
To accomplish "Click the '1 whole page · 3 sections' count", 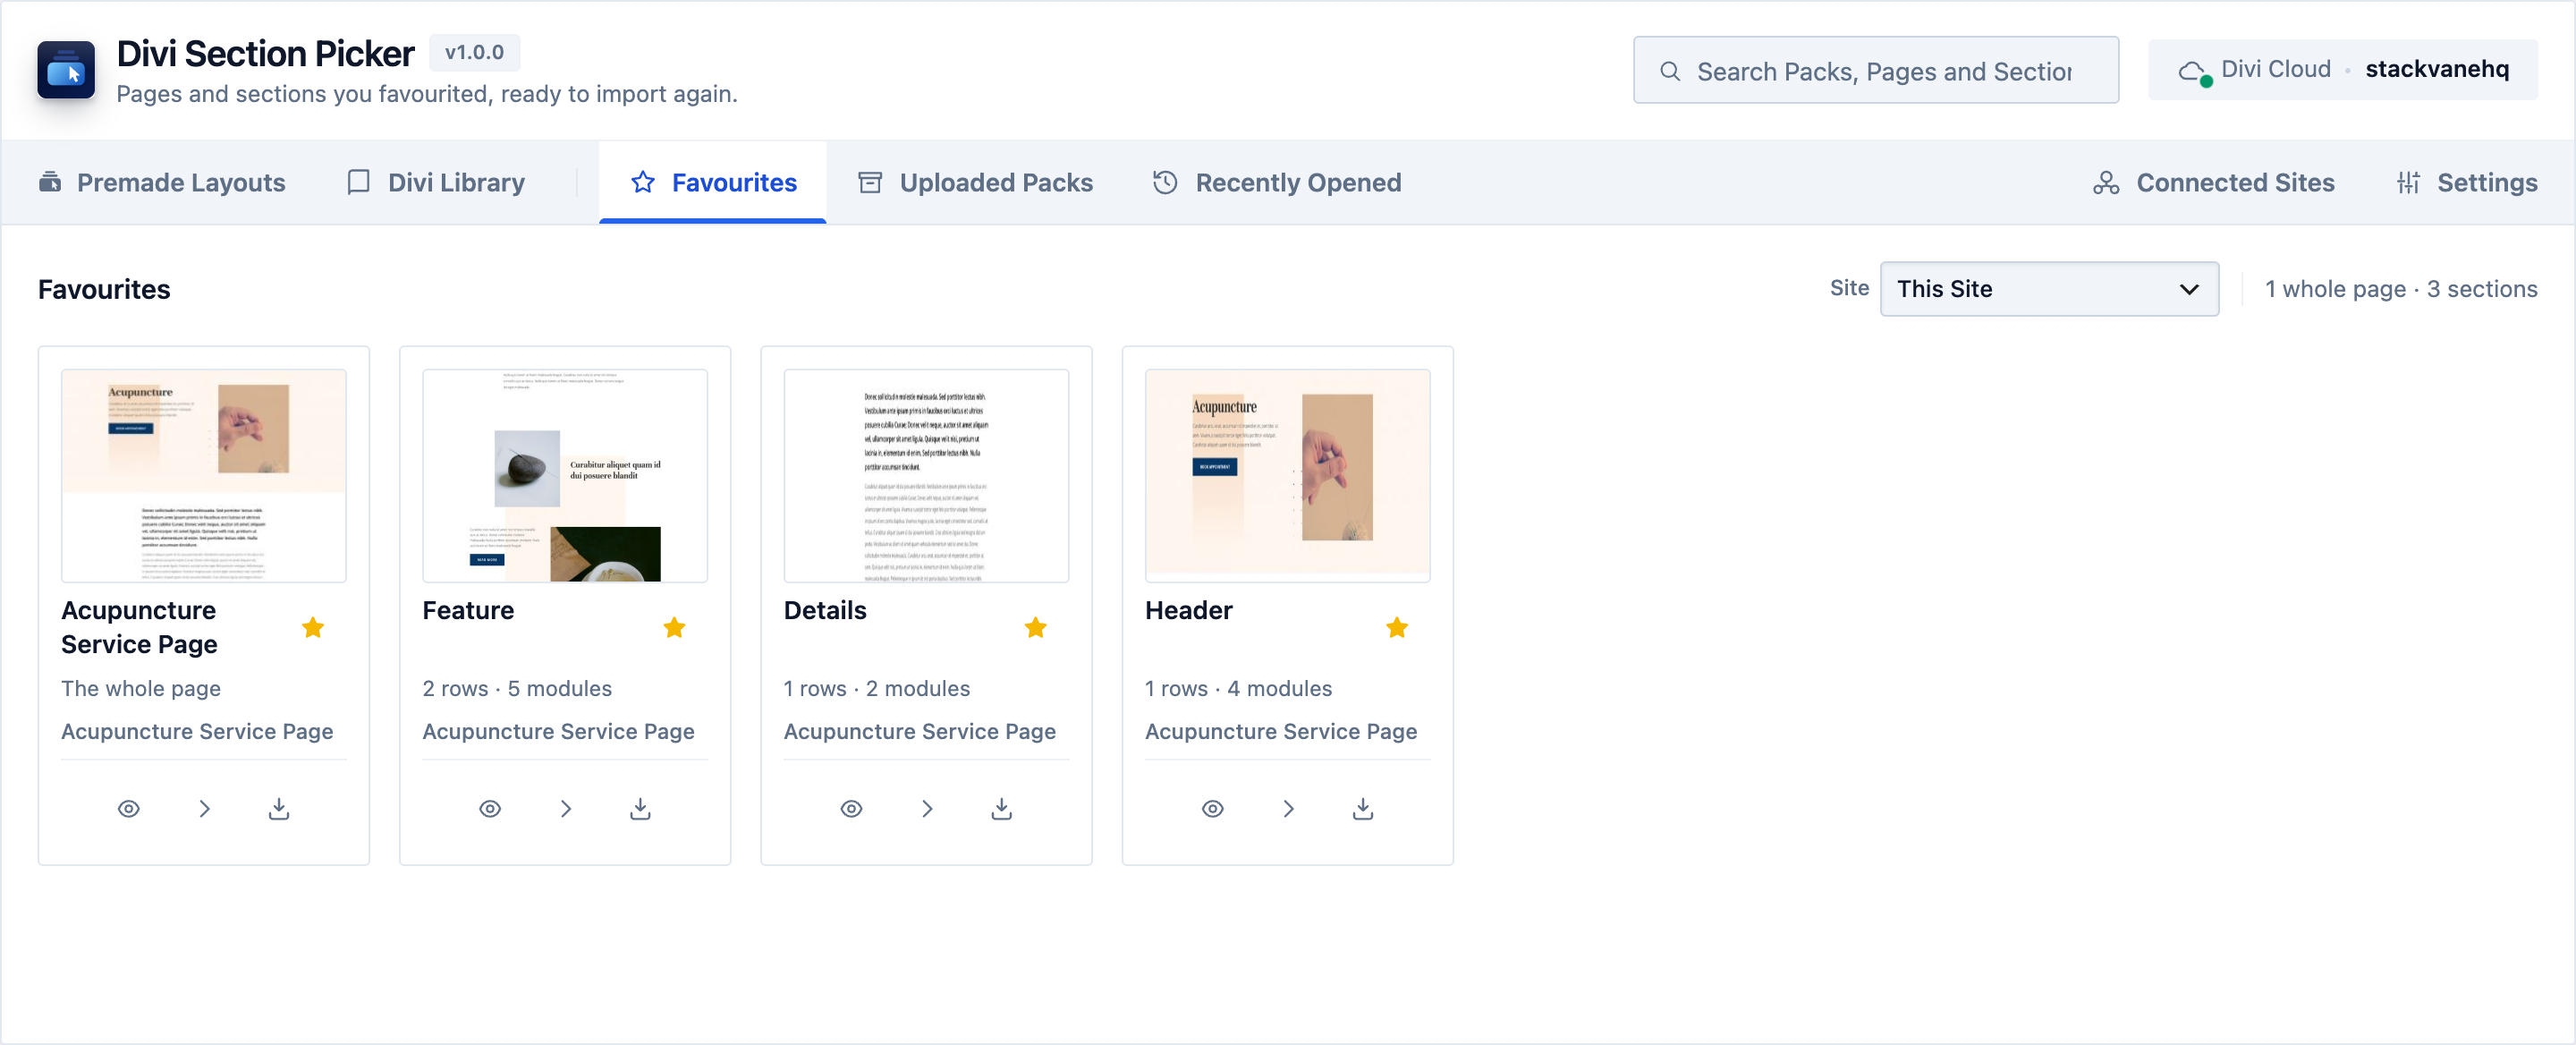I will [x=2400, y=289].
